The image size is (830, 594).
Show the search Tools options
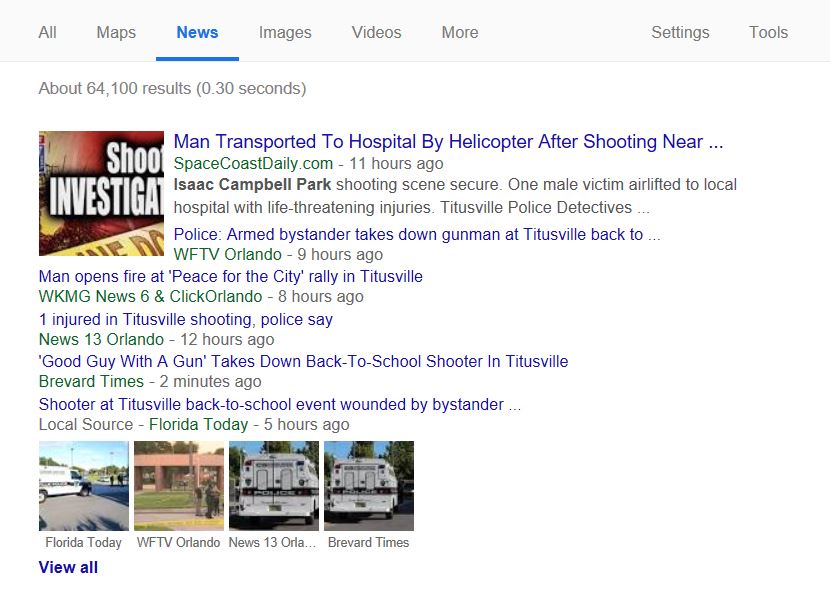pyautogui.click(x=768, y=32)
